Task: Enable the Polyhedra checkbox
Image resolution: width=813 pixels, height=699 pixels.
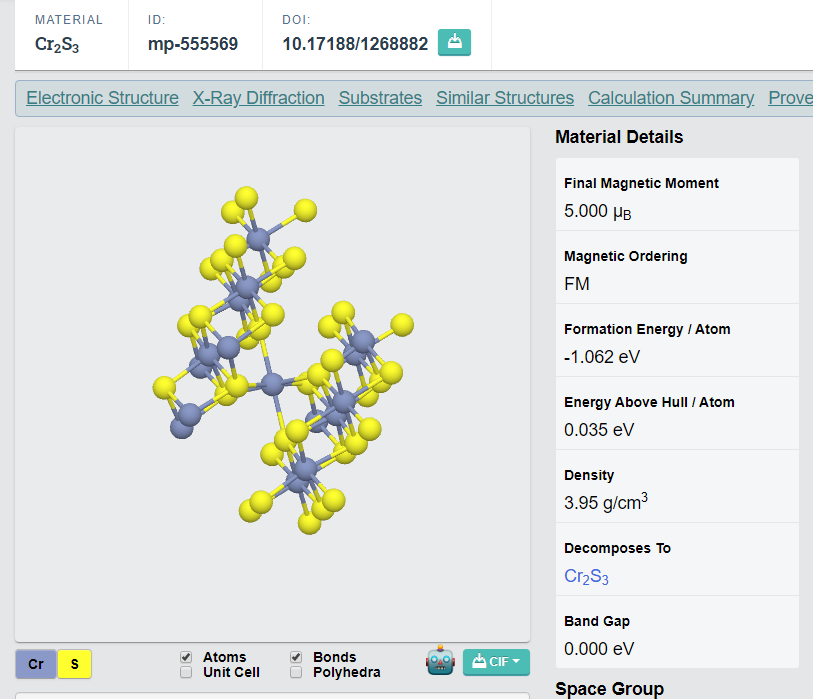Action: click(x=296, y=672)
